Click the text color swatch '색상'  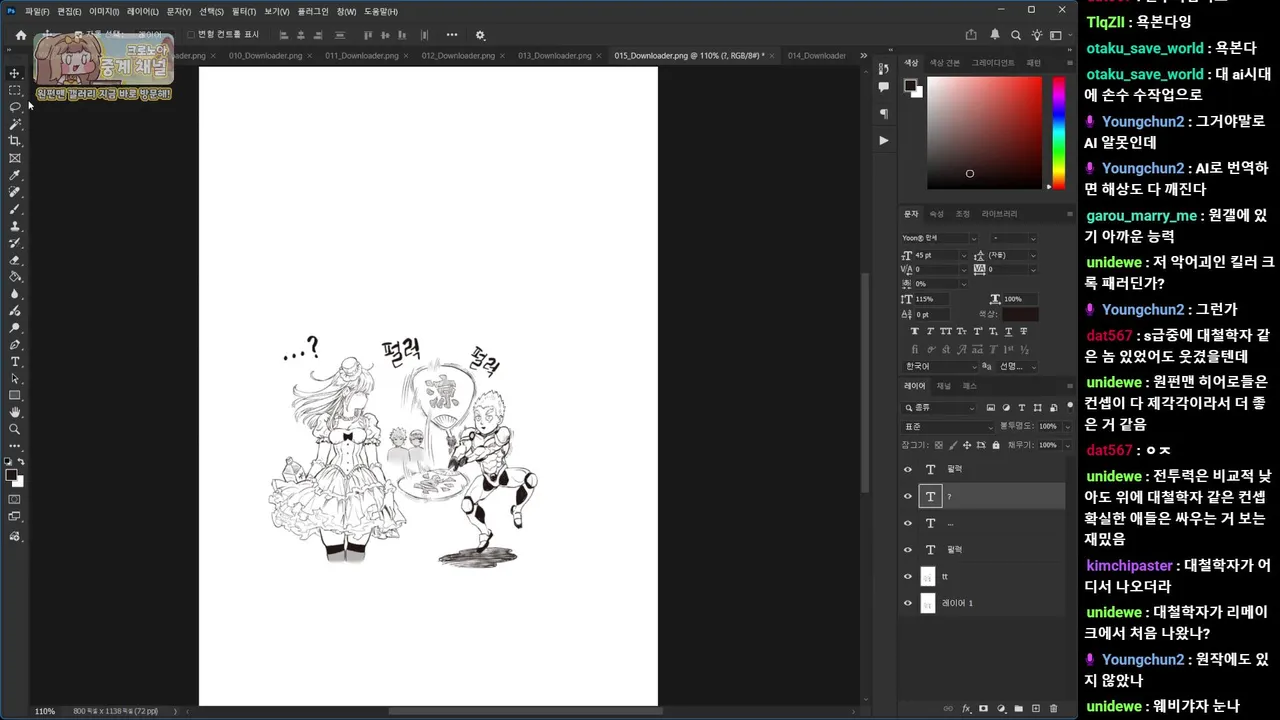coord(1021,315)
